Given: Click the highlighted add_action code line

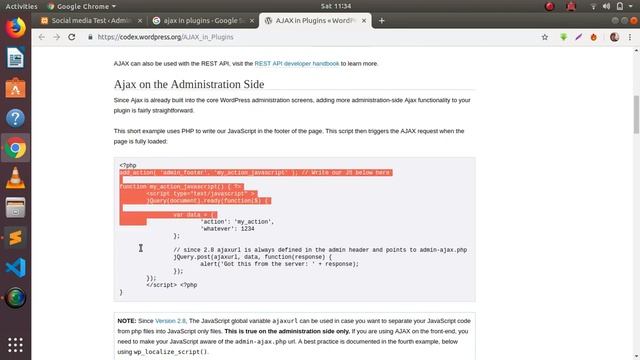Looking at the screenshot, I should click(256, 173).
